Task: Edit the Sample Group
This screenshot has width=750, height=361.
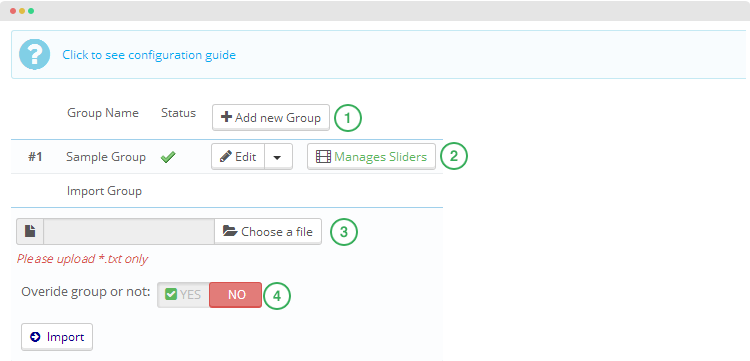Action: [238, 157]
